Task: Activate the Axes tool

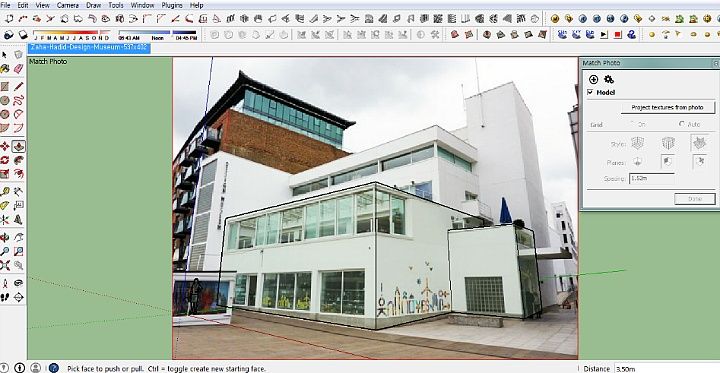Action: pyautogui.click(x=5, y=220)
